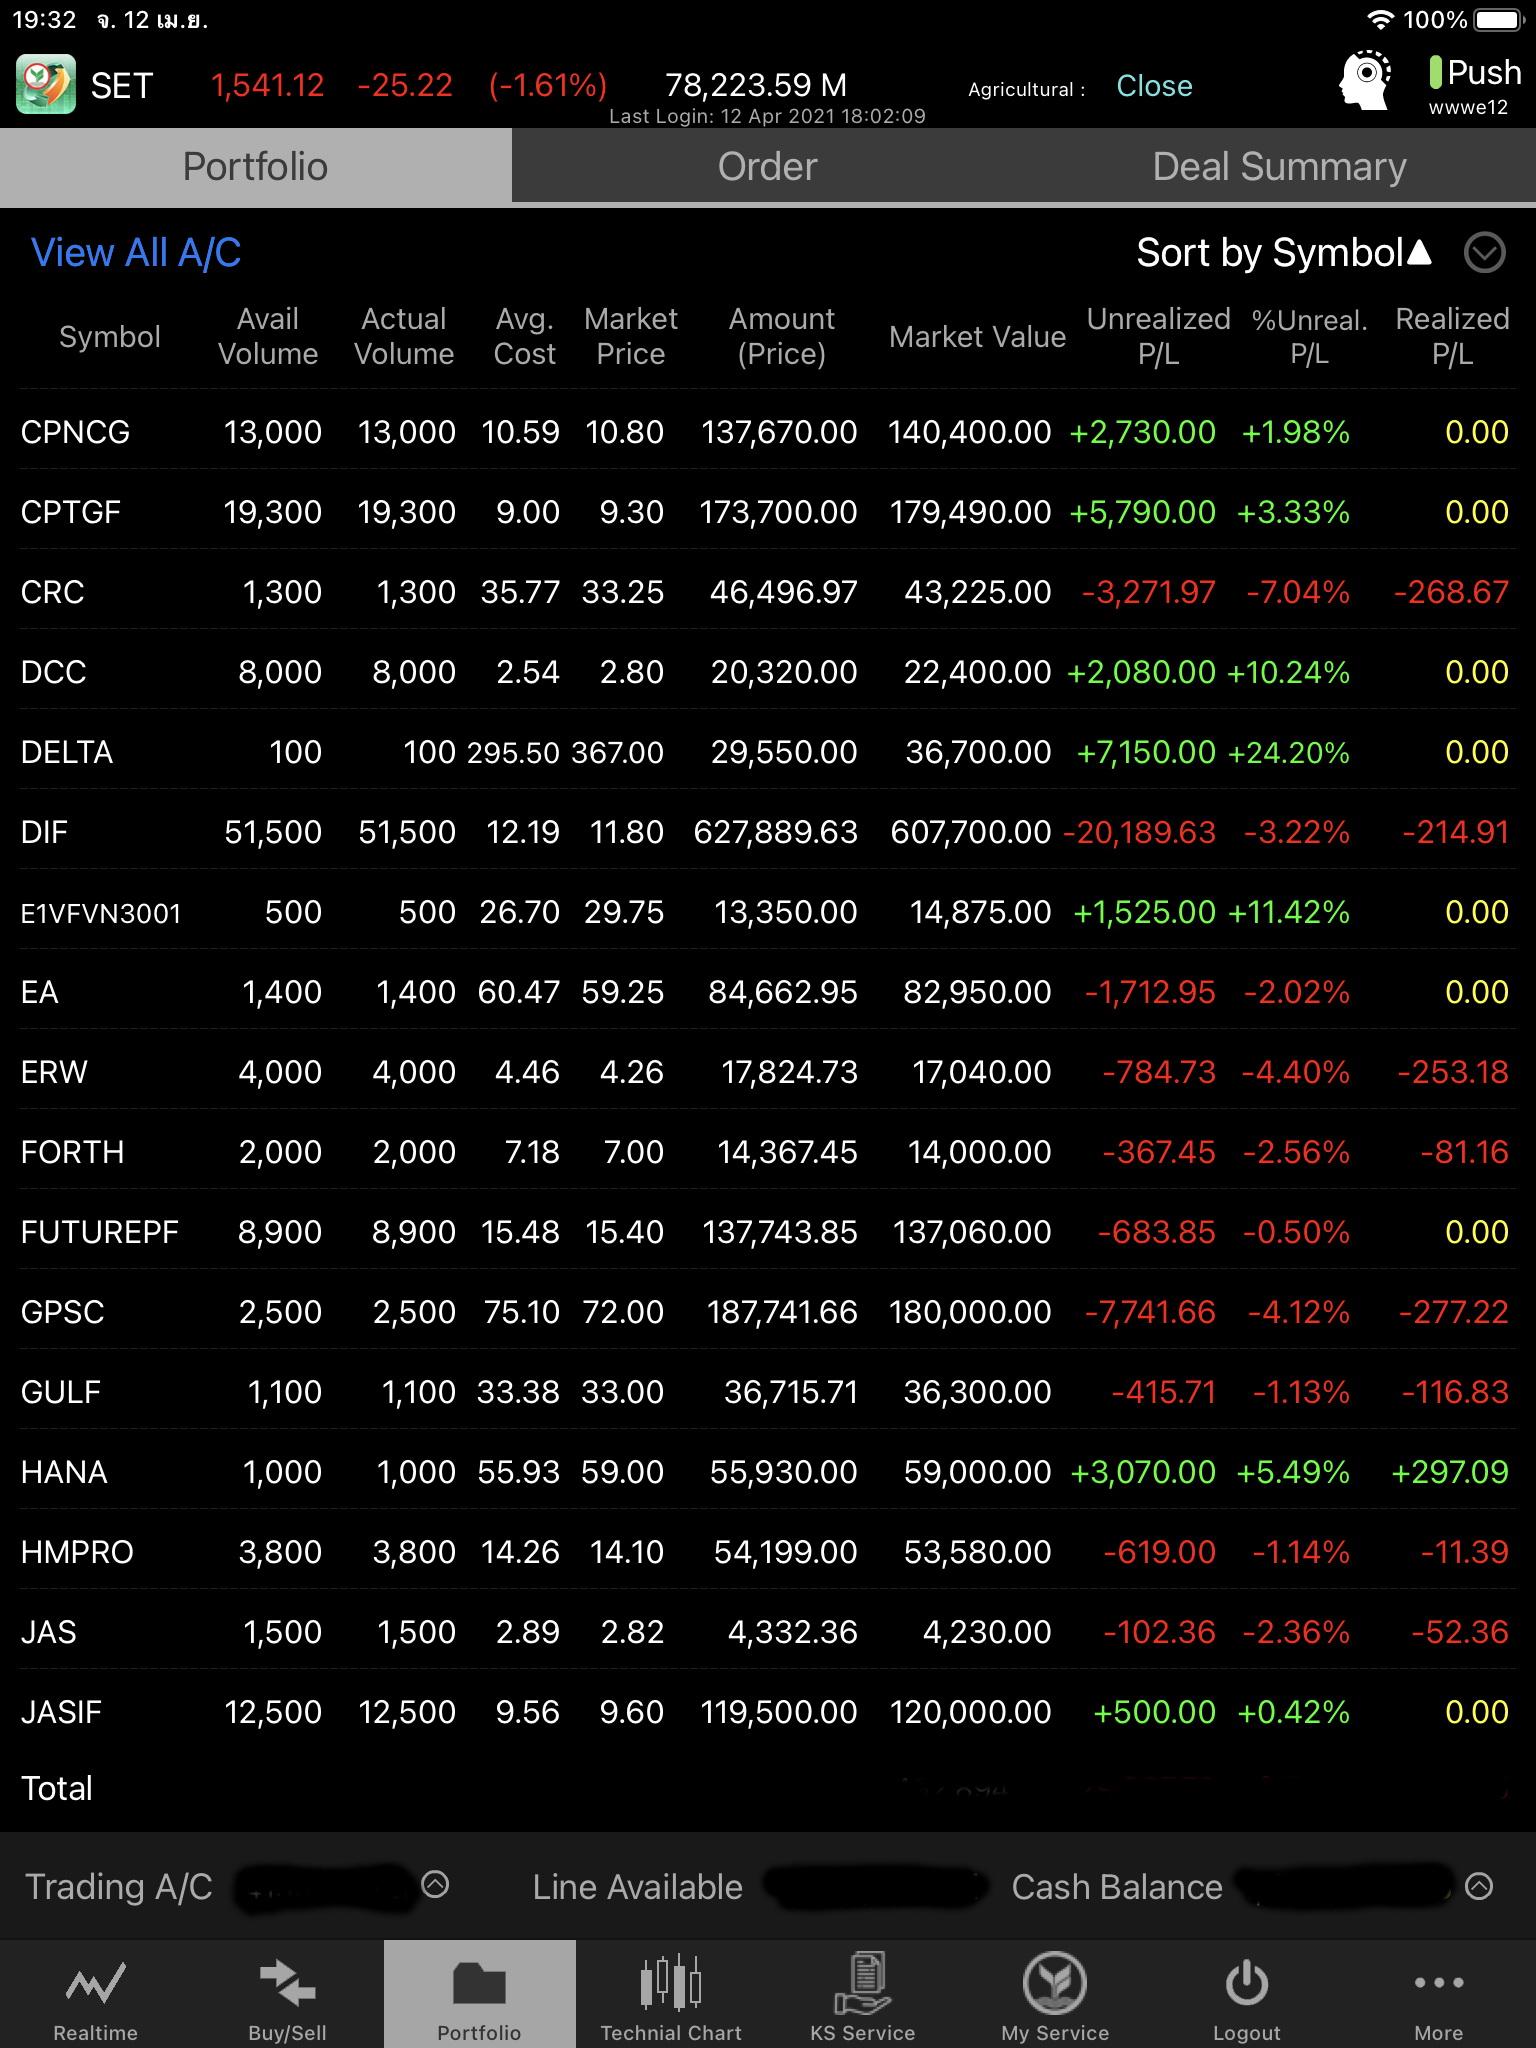The height and width of the screenshot is (2048, 1536).
Task: Tap the battery indicator icon
Action: (1498, 20)
